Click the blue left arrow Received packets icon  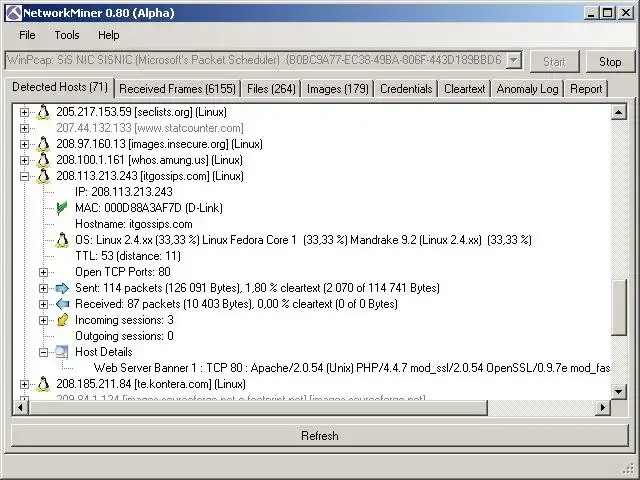62,304
